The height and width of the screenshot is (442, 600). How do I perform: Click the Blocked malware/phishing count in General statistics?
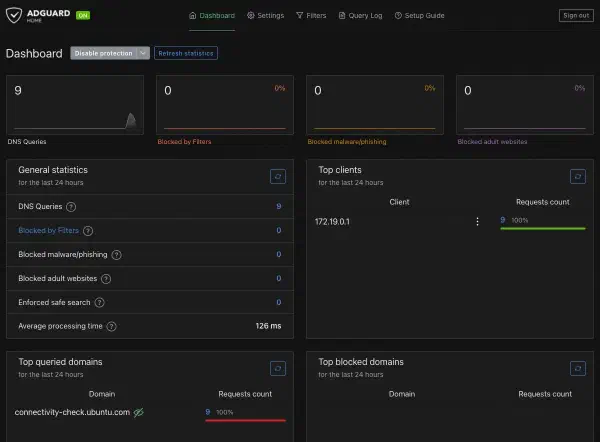point(279,254)
